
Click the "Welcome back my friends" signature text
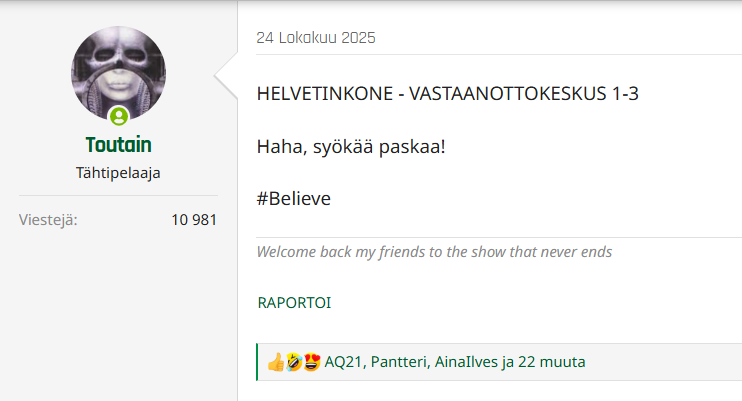click(x=434, y=251)
